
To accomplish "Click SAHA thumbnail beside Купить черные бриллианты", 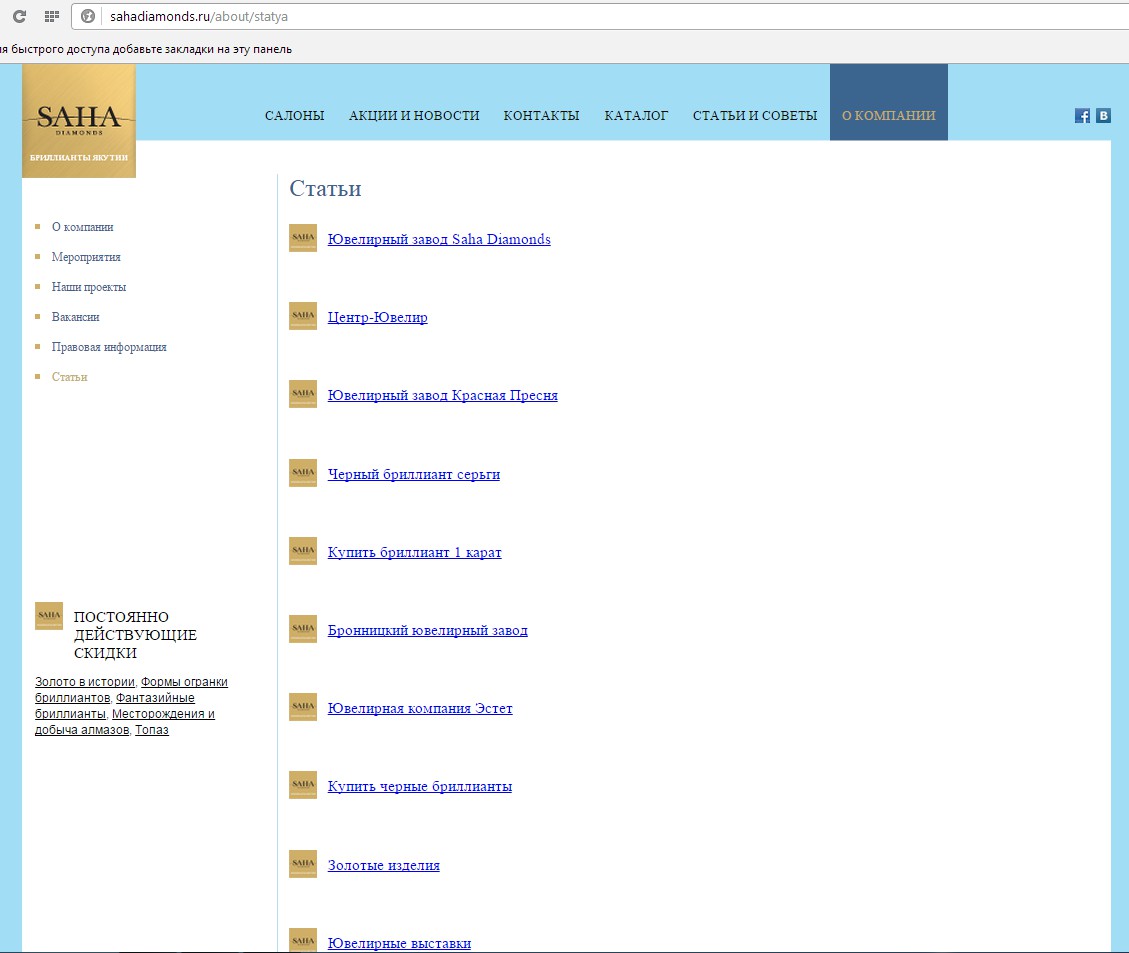I will pos(303,785).
